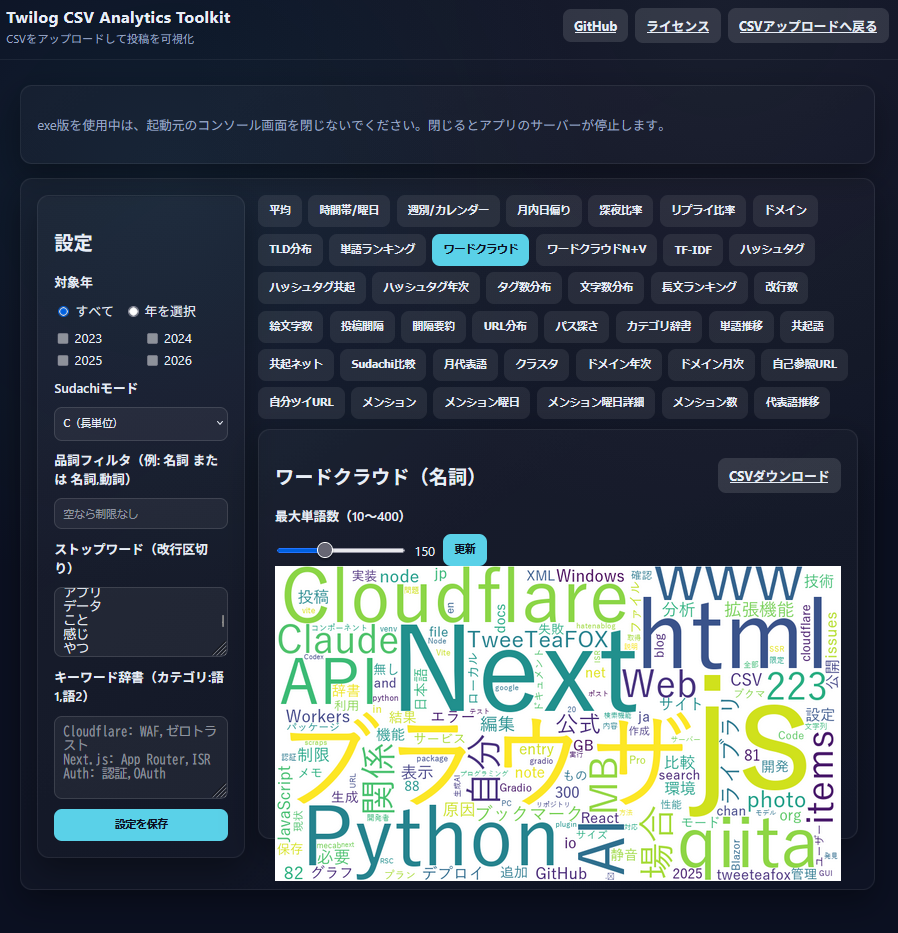Download word cloud with CSVダウンロード
898x933 pixels.
pos(779,476)
